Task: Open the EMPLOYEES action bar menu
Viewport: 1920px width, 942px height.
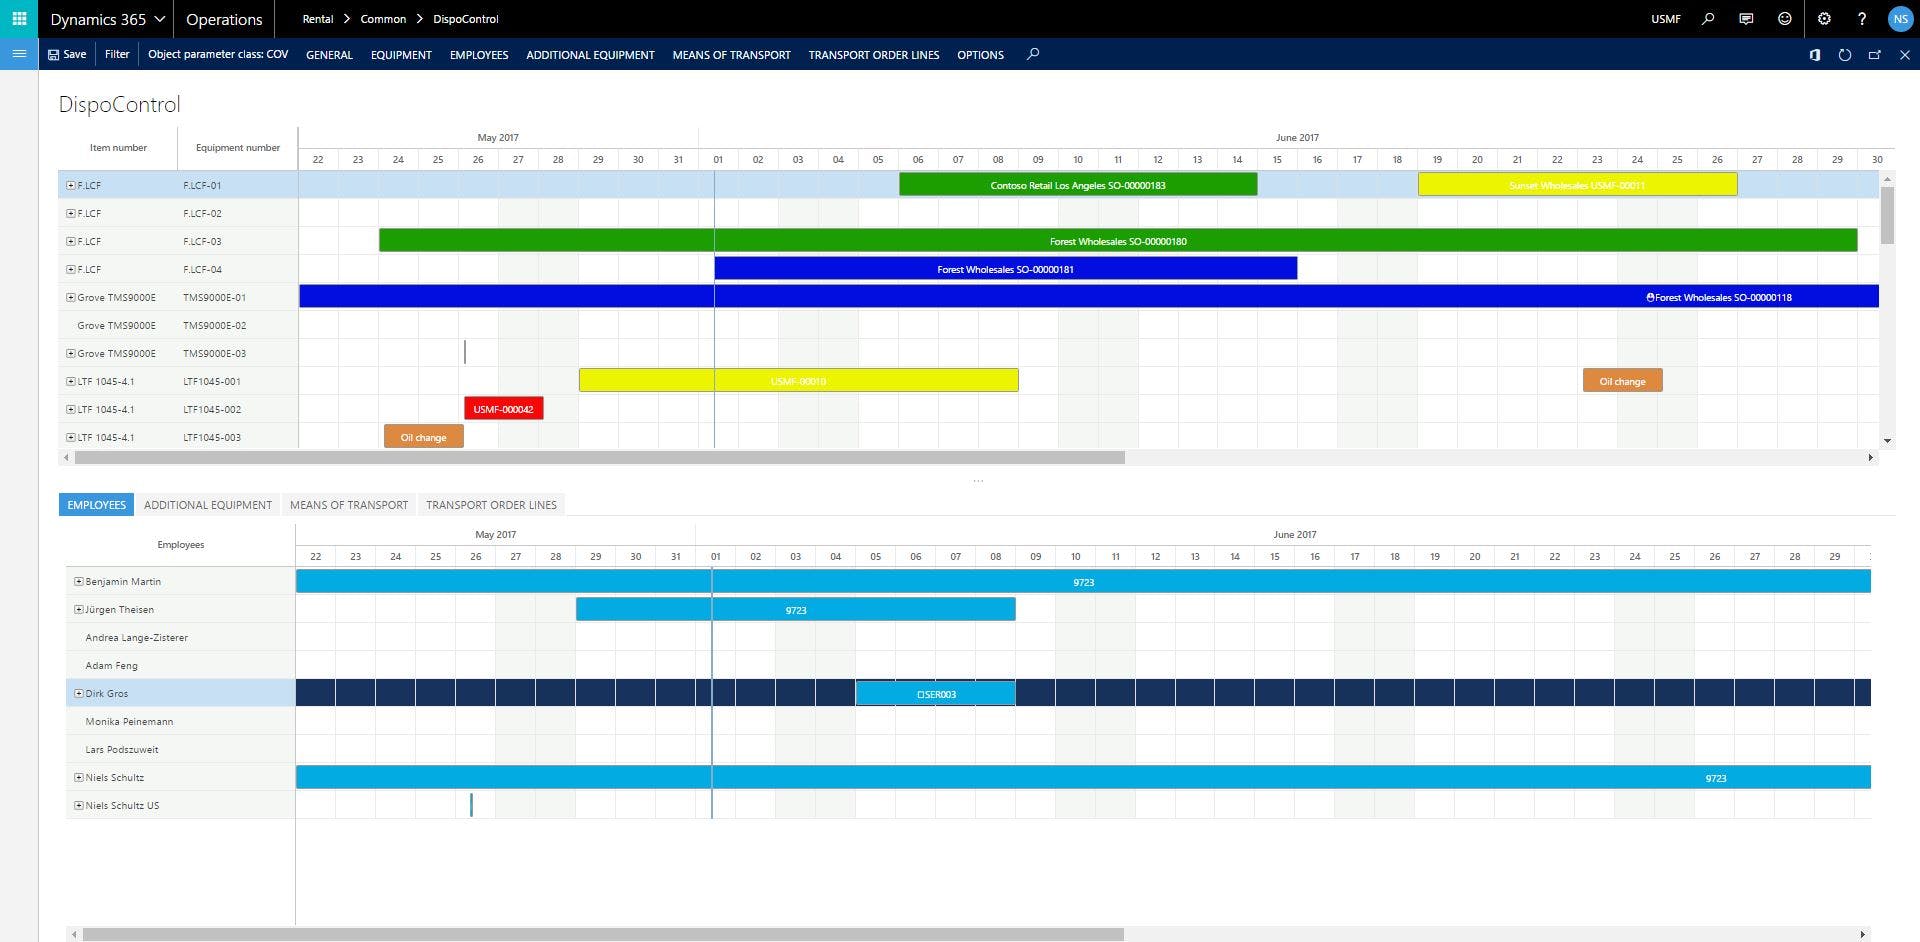Action: coord(479,55)
